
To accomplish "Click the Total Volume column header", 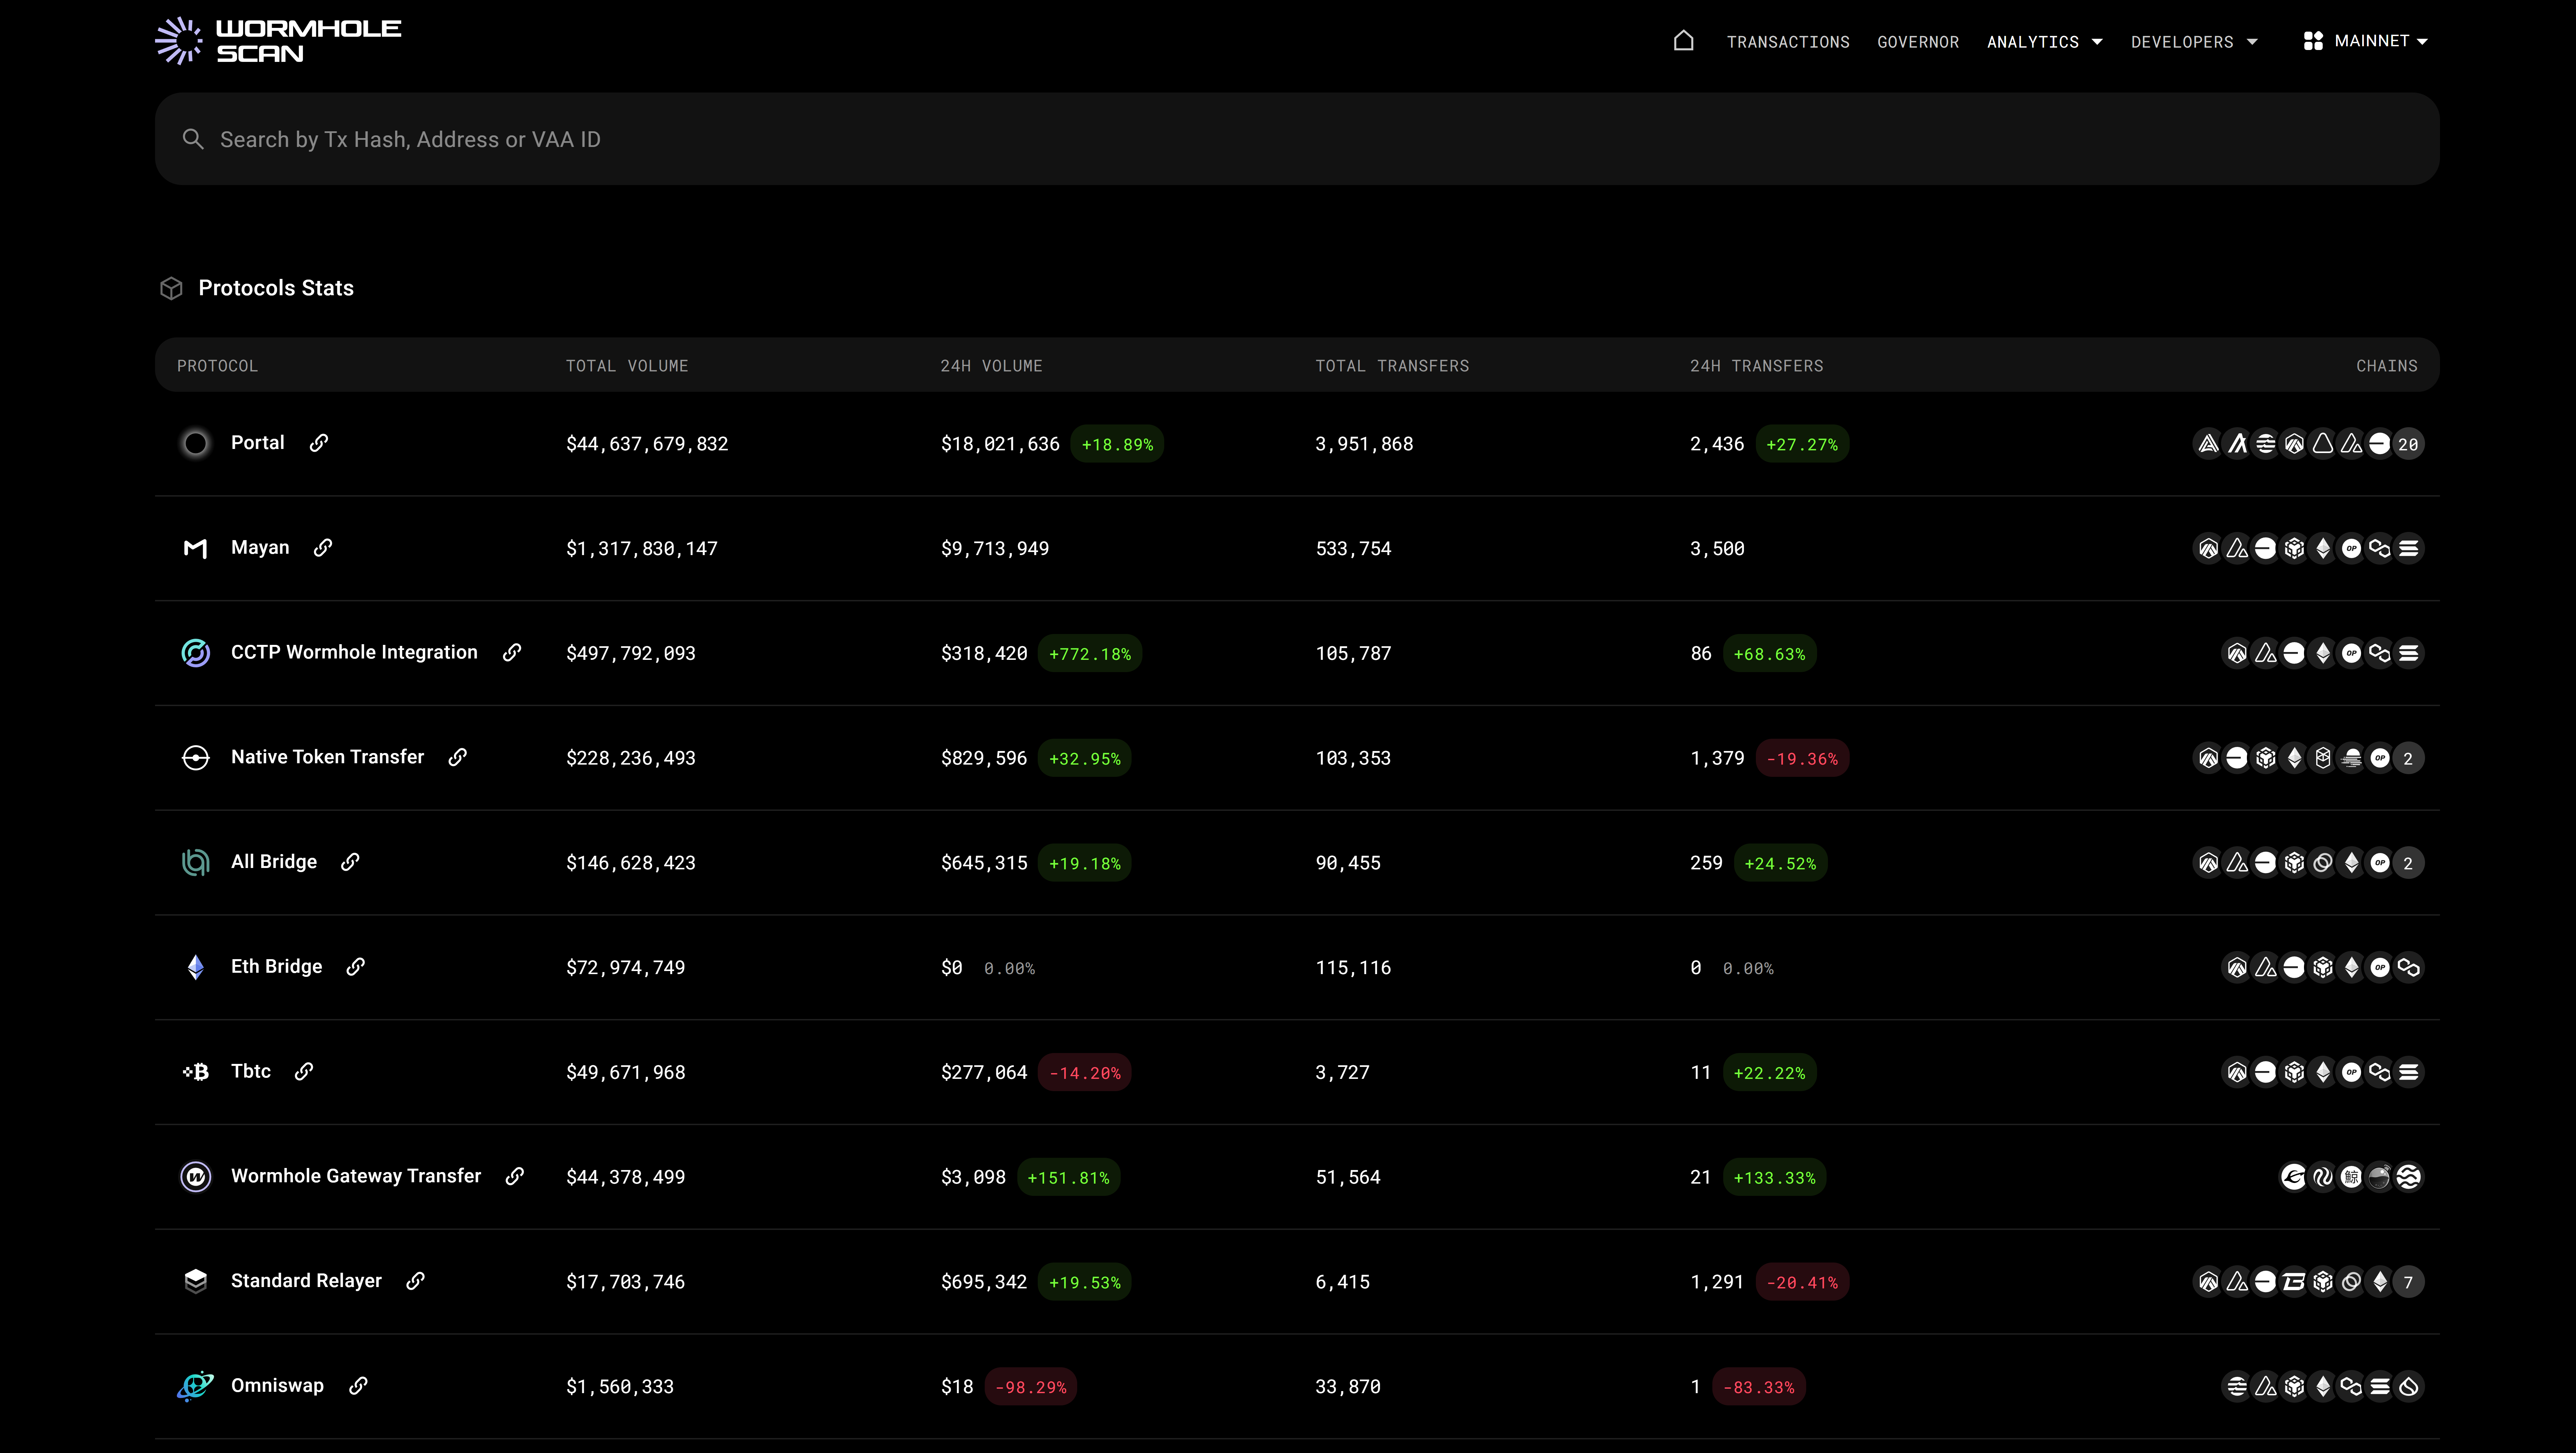I will point(627,366).
